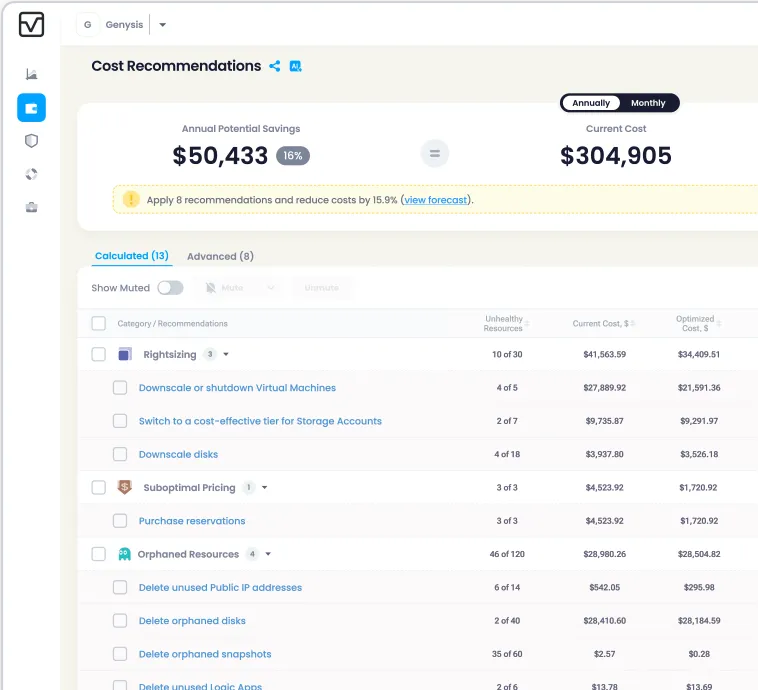The height and width of the screenshot is (690, 758).
Task: Collapse the Rightsizing group arrow
Action: point(226,354)
